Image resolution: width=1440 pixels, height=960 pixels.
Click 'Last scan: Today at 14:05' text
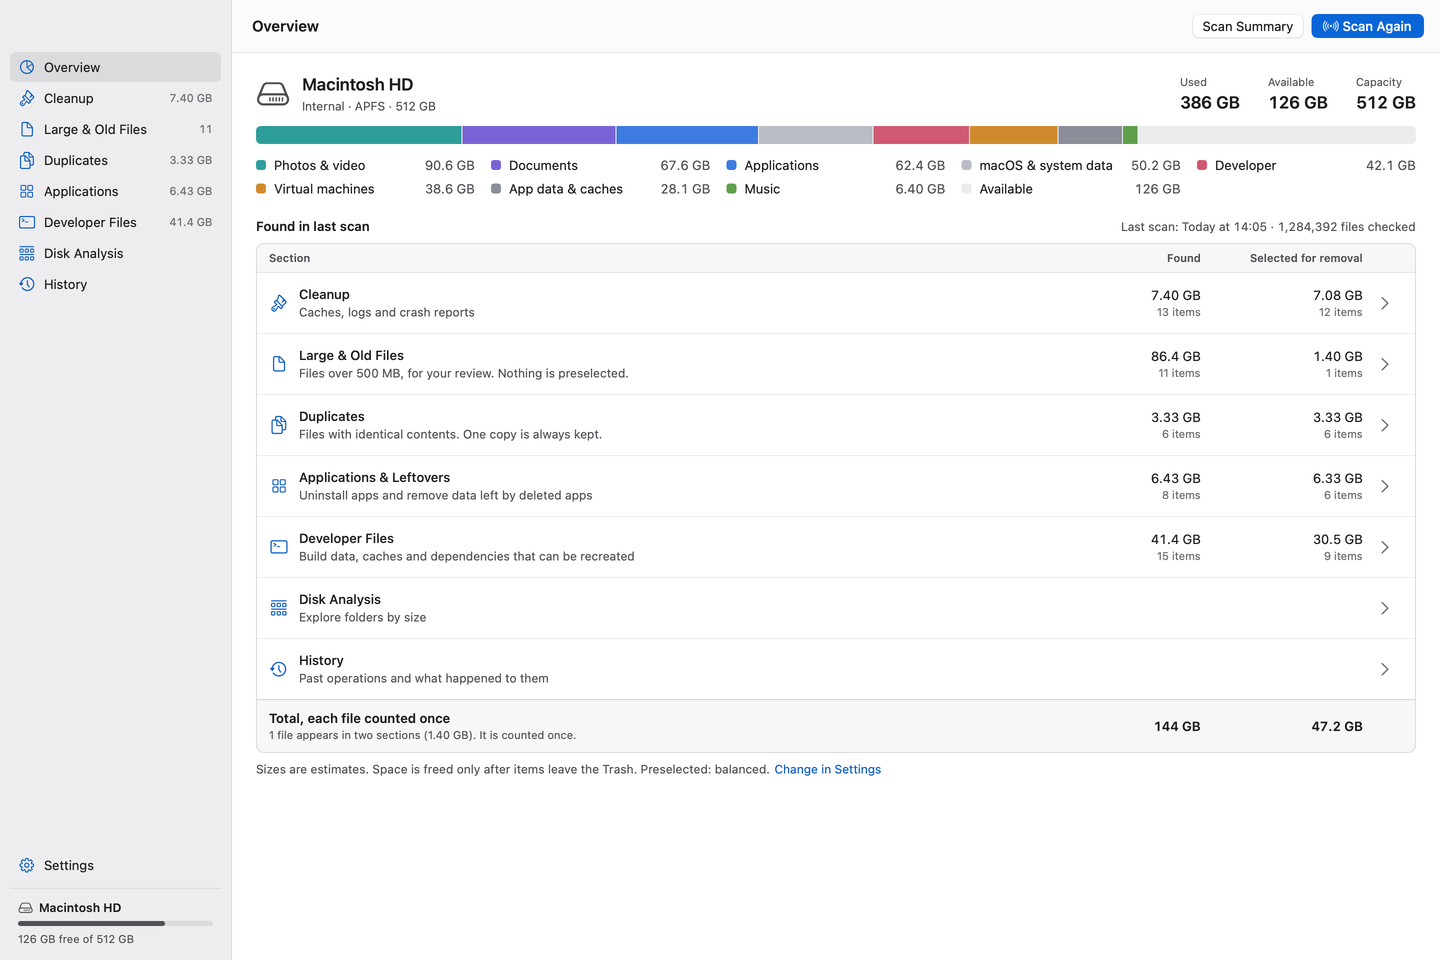[x=1194, y=227]
